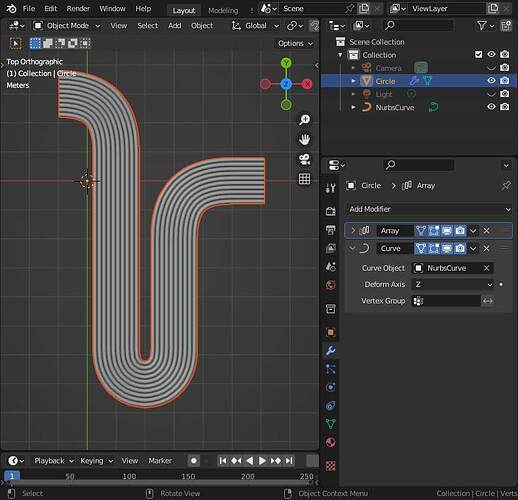The image size is (518, 500).
Task: Toggle Curve modifier viewport display
Action: coord(447,248)
